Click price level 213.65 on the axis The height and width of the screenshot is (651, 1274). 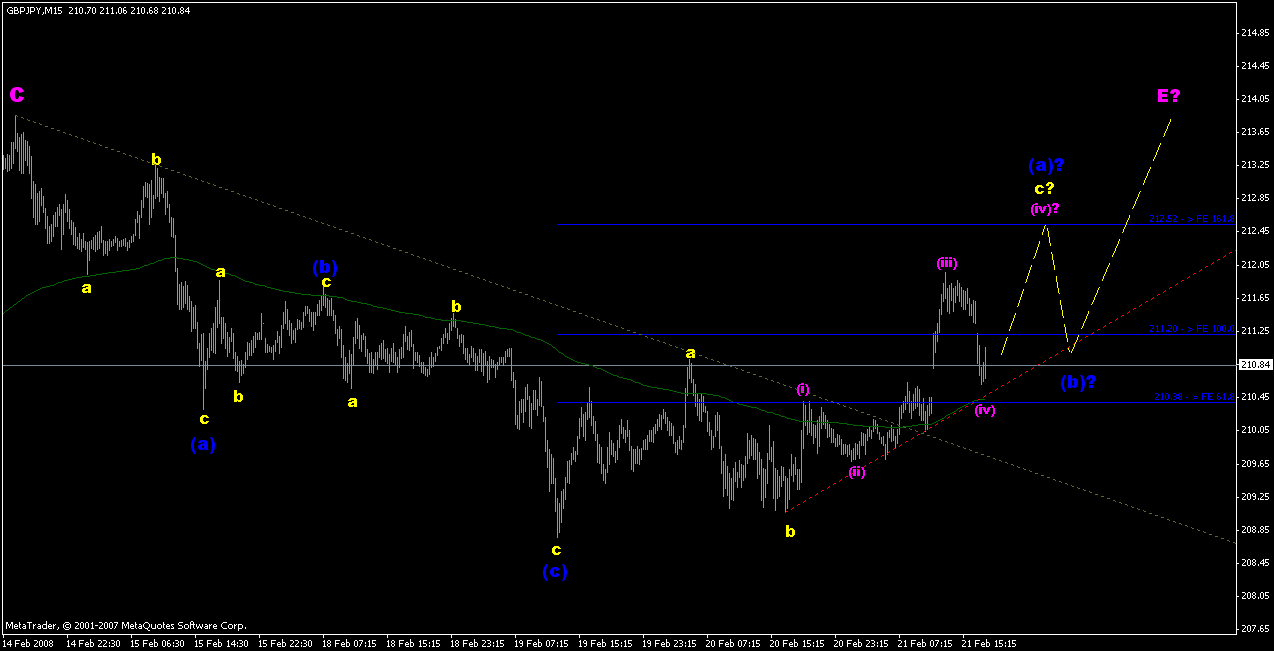pos(1256,132)
